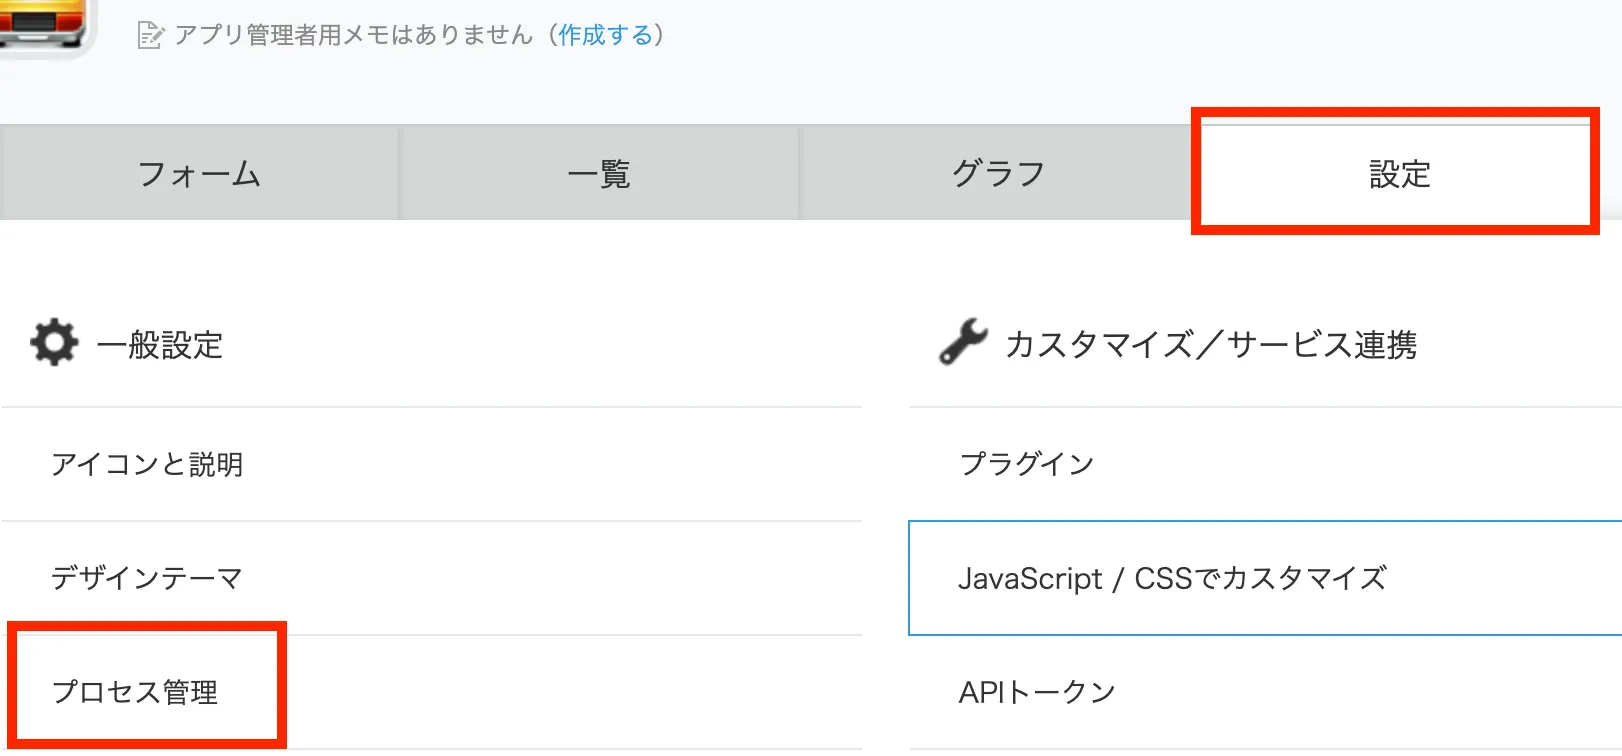
Task: Click empty space right of デザインテーマ label
Action: pos(550,578)
